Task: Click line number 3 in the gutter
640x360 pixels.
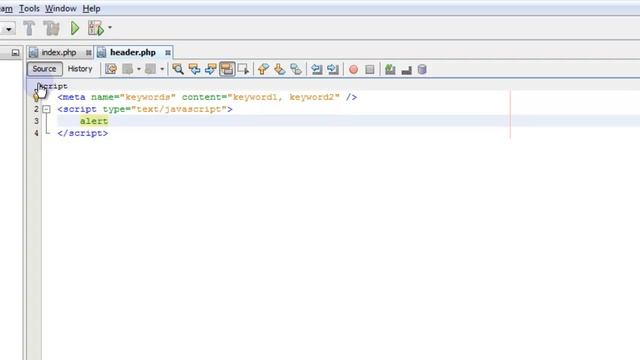Action: pos(36,121)
